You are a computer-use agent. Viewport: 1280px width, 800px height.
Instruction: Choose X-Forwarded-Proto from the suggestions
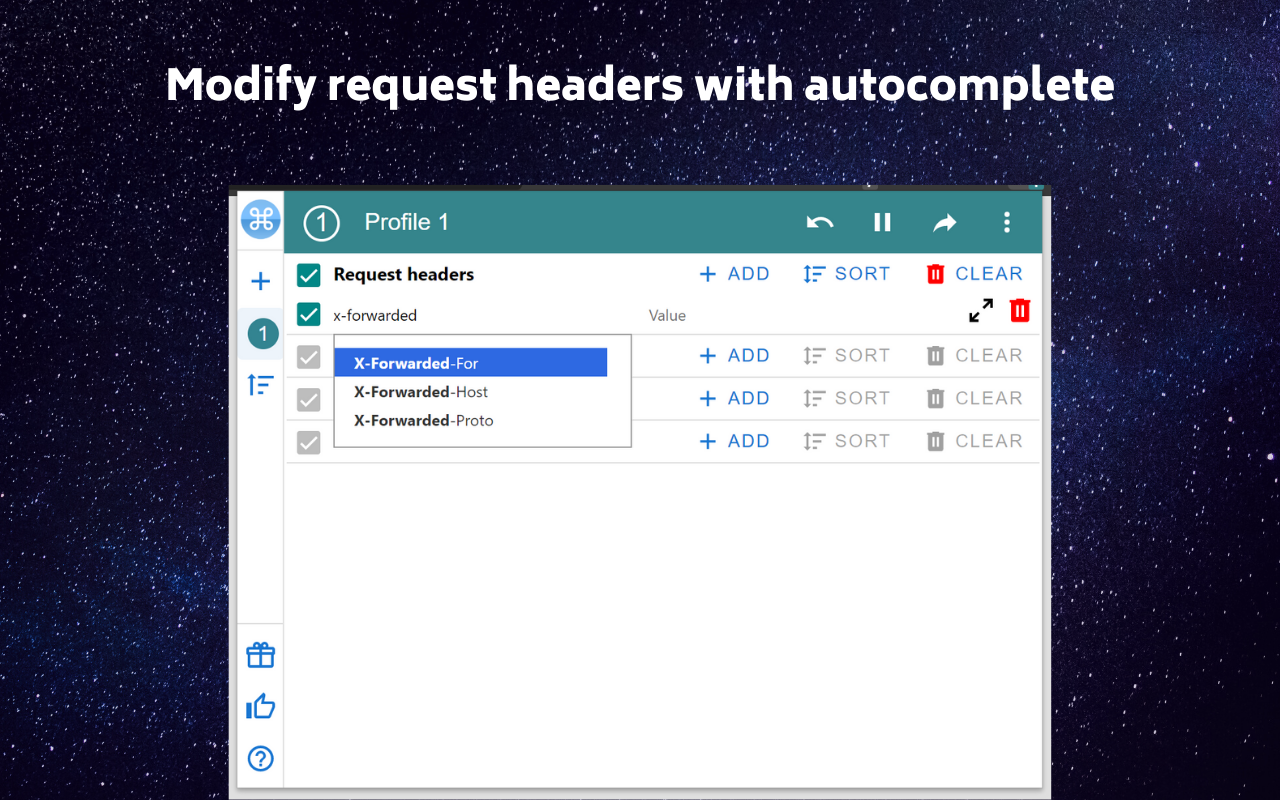tap(423, 420)
